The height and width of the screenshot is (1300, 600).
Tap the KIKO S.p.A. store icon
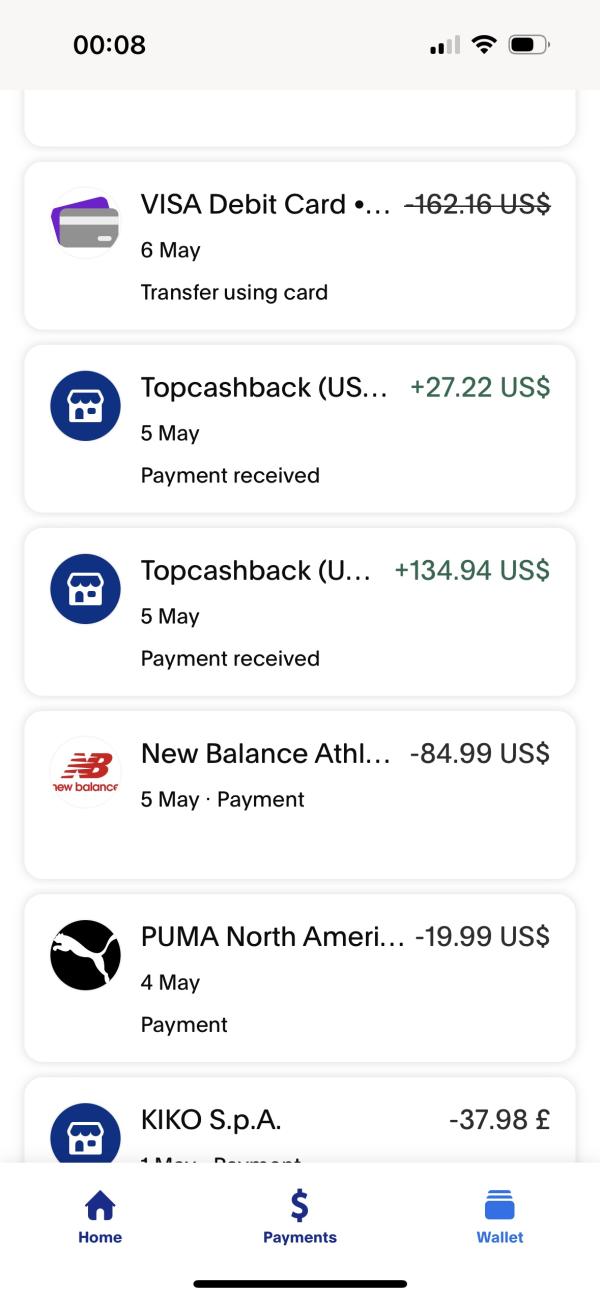[85, 1133]
